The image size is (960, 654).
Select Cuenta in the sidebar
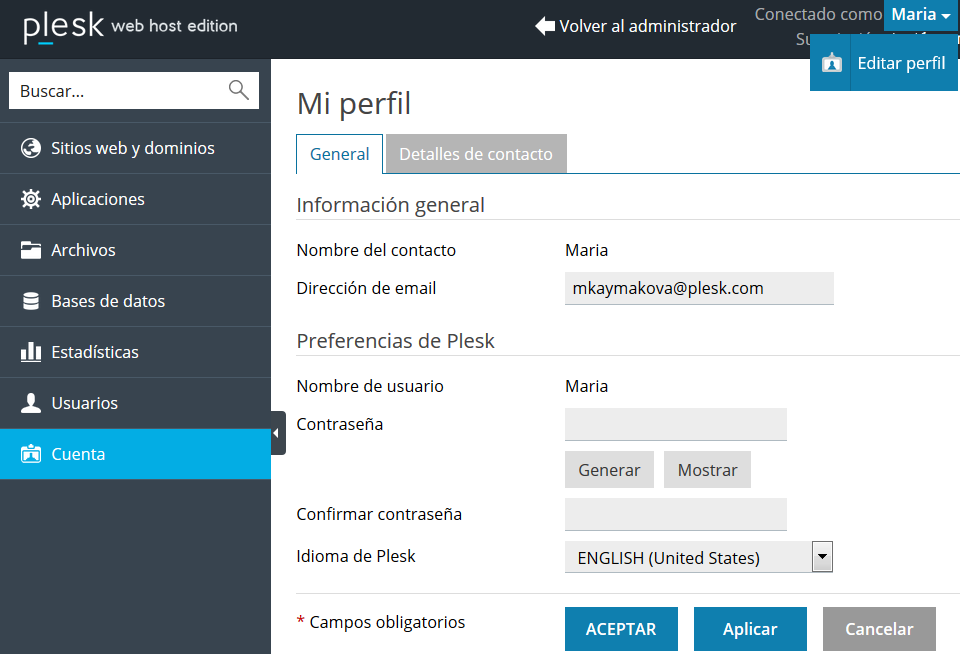pos(135,454)
